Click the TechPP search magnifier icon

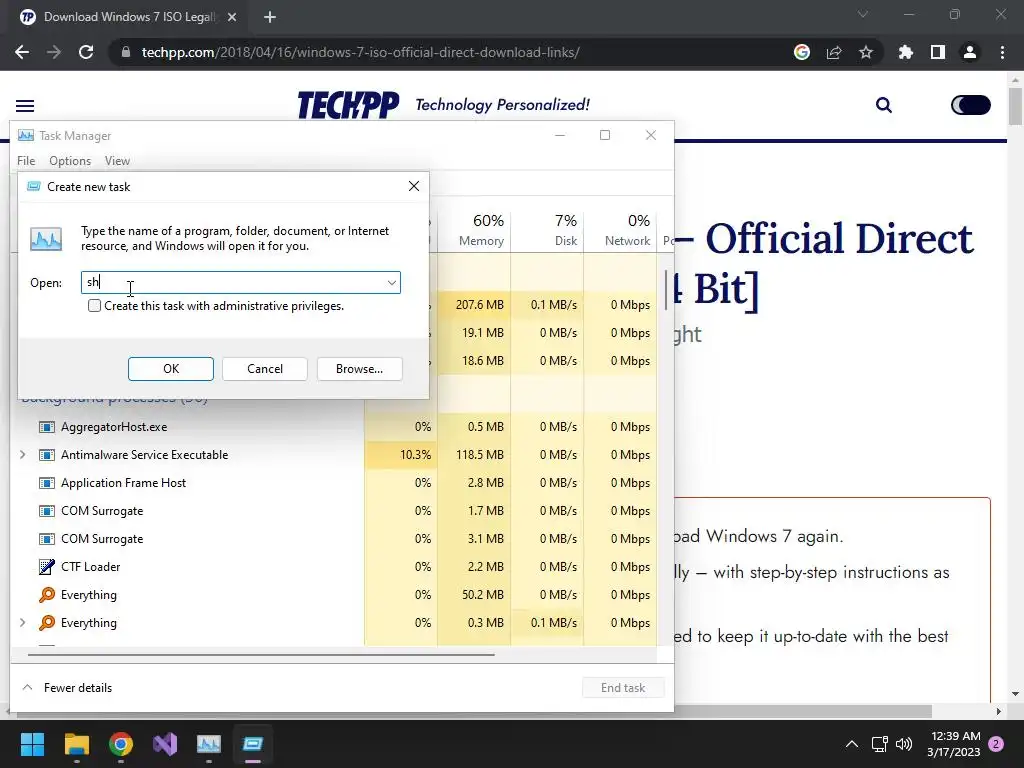[884, 105]
